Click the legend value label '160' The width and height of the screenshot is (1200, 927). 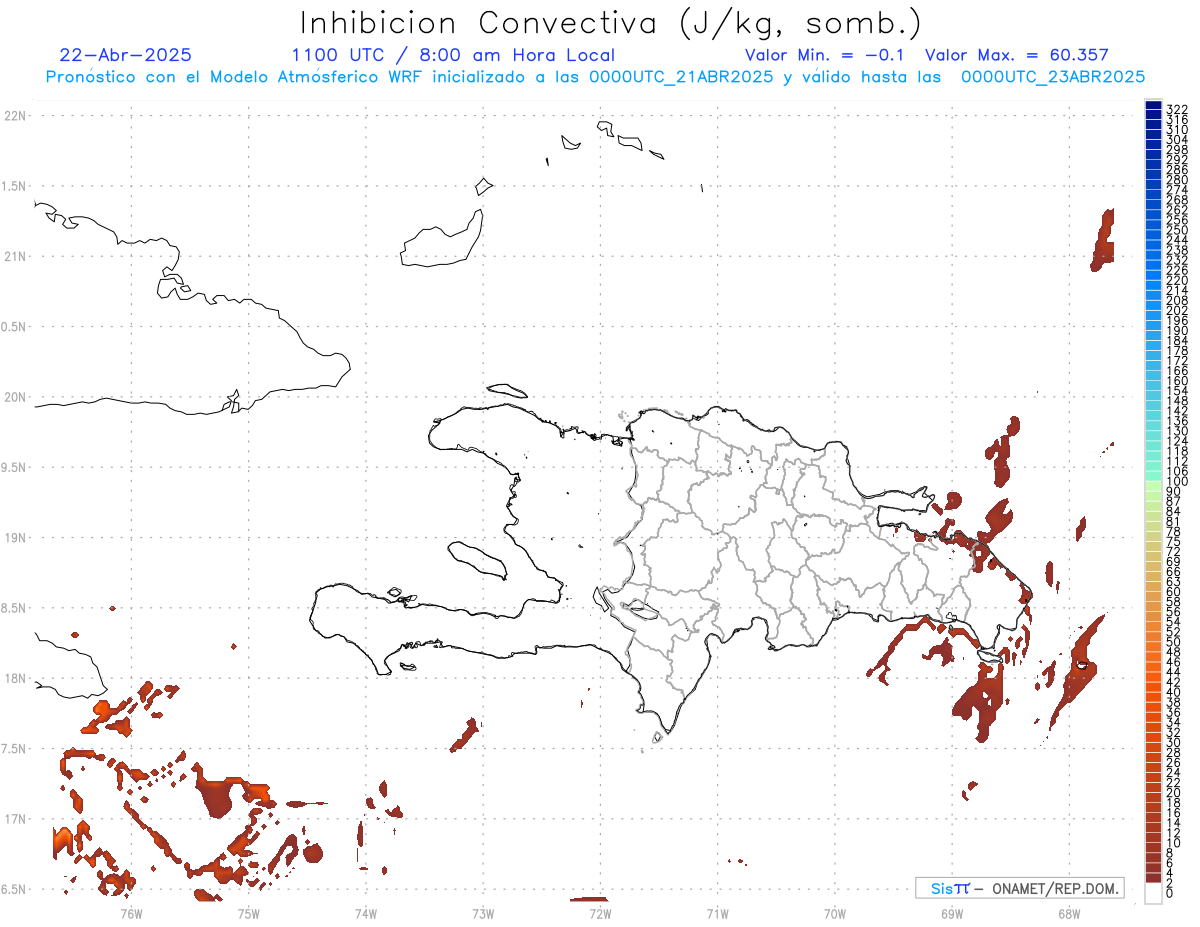tap(1177, 382)
